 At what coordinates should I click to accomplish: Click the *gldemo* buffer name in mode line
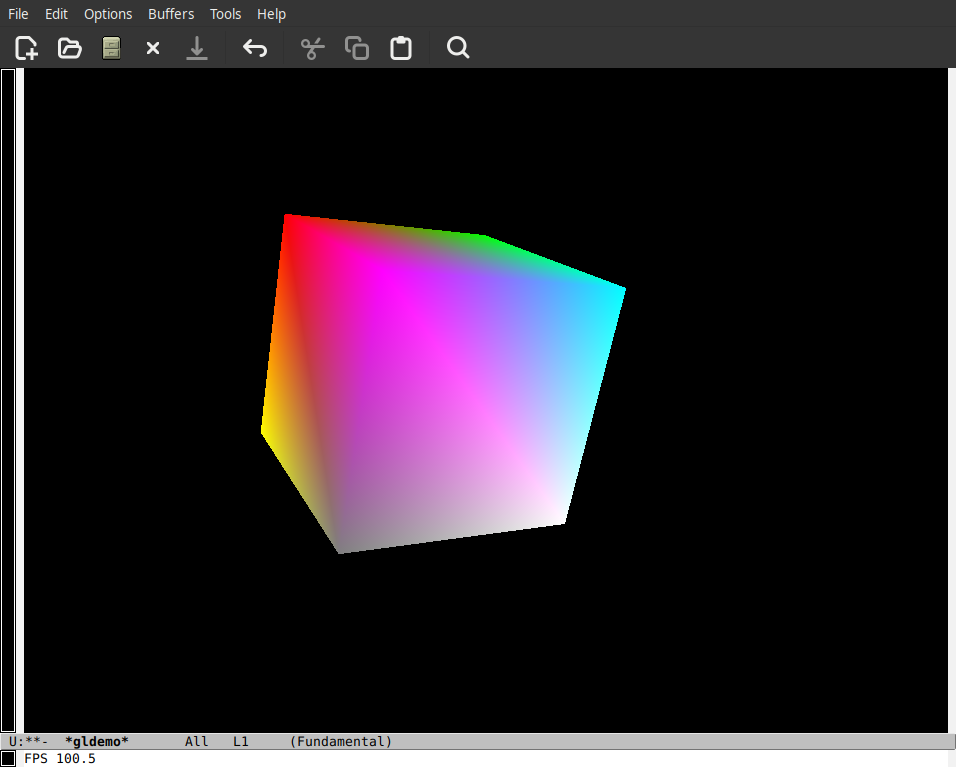(x=97, y=741)
